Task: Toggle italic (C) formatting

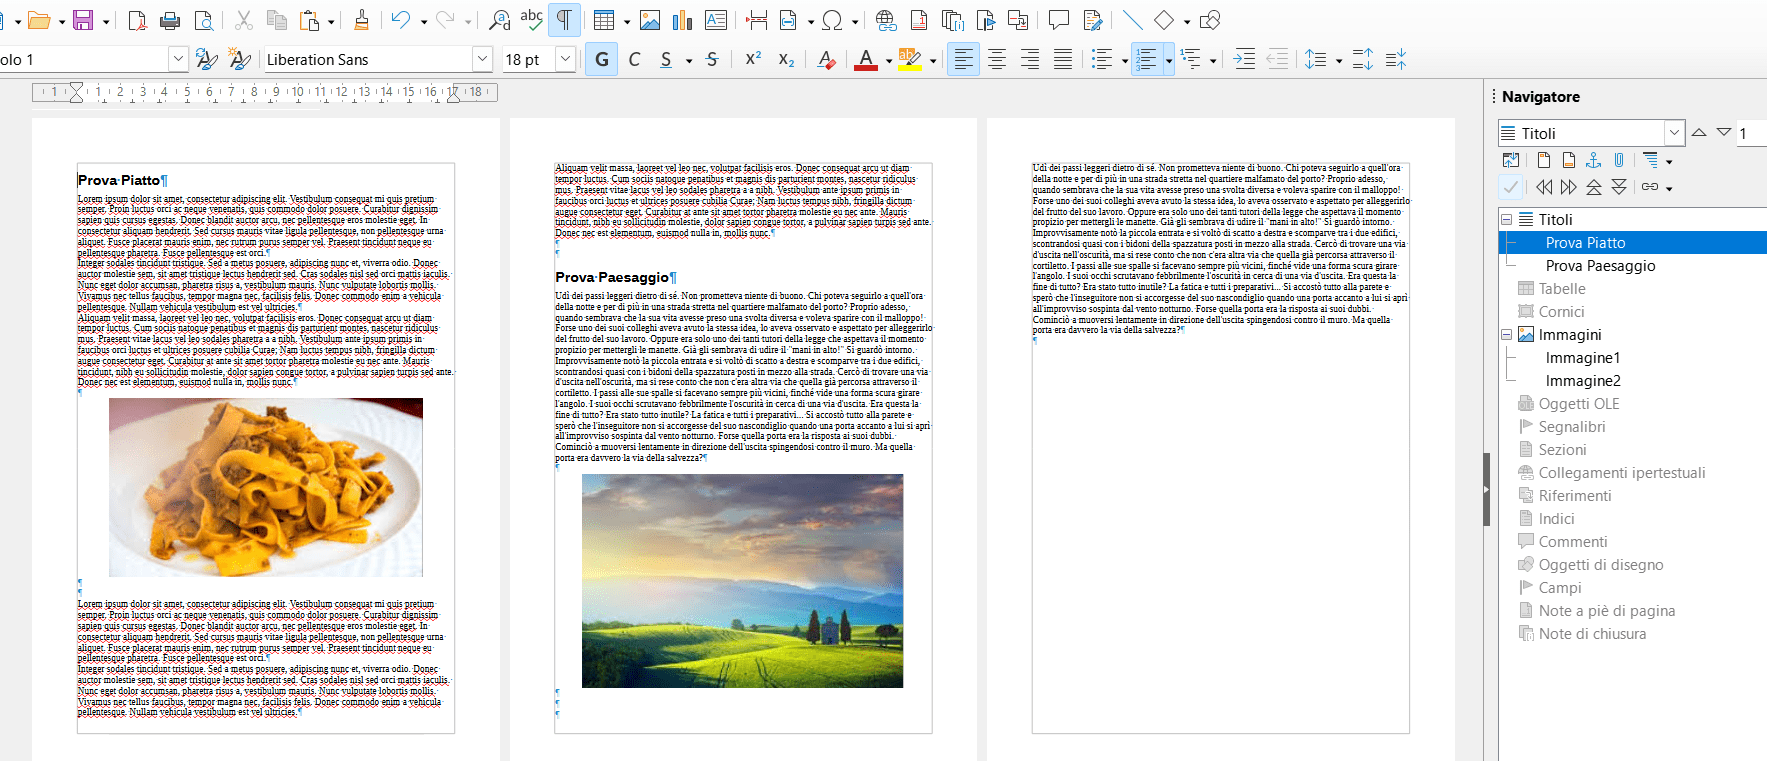Action: (x=634, y=60)
